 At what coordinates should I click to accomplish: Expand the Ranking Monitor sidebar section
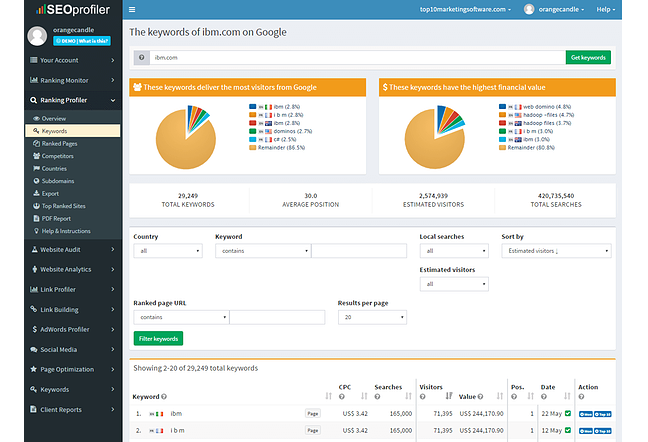[x=73, y=80]
